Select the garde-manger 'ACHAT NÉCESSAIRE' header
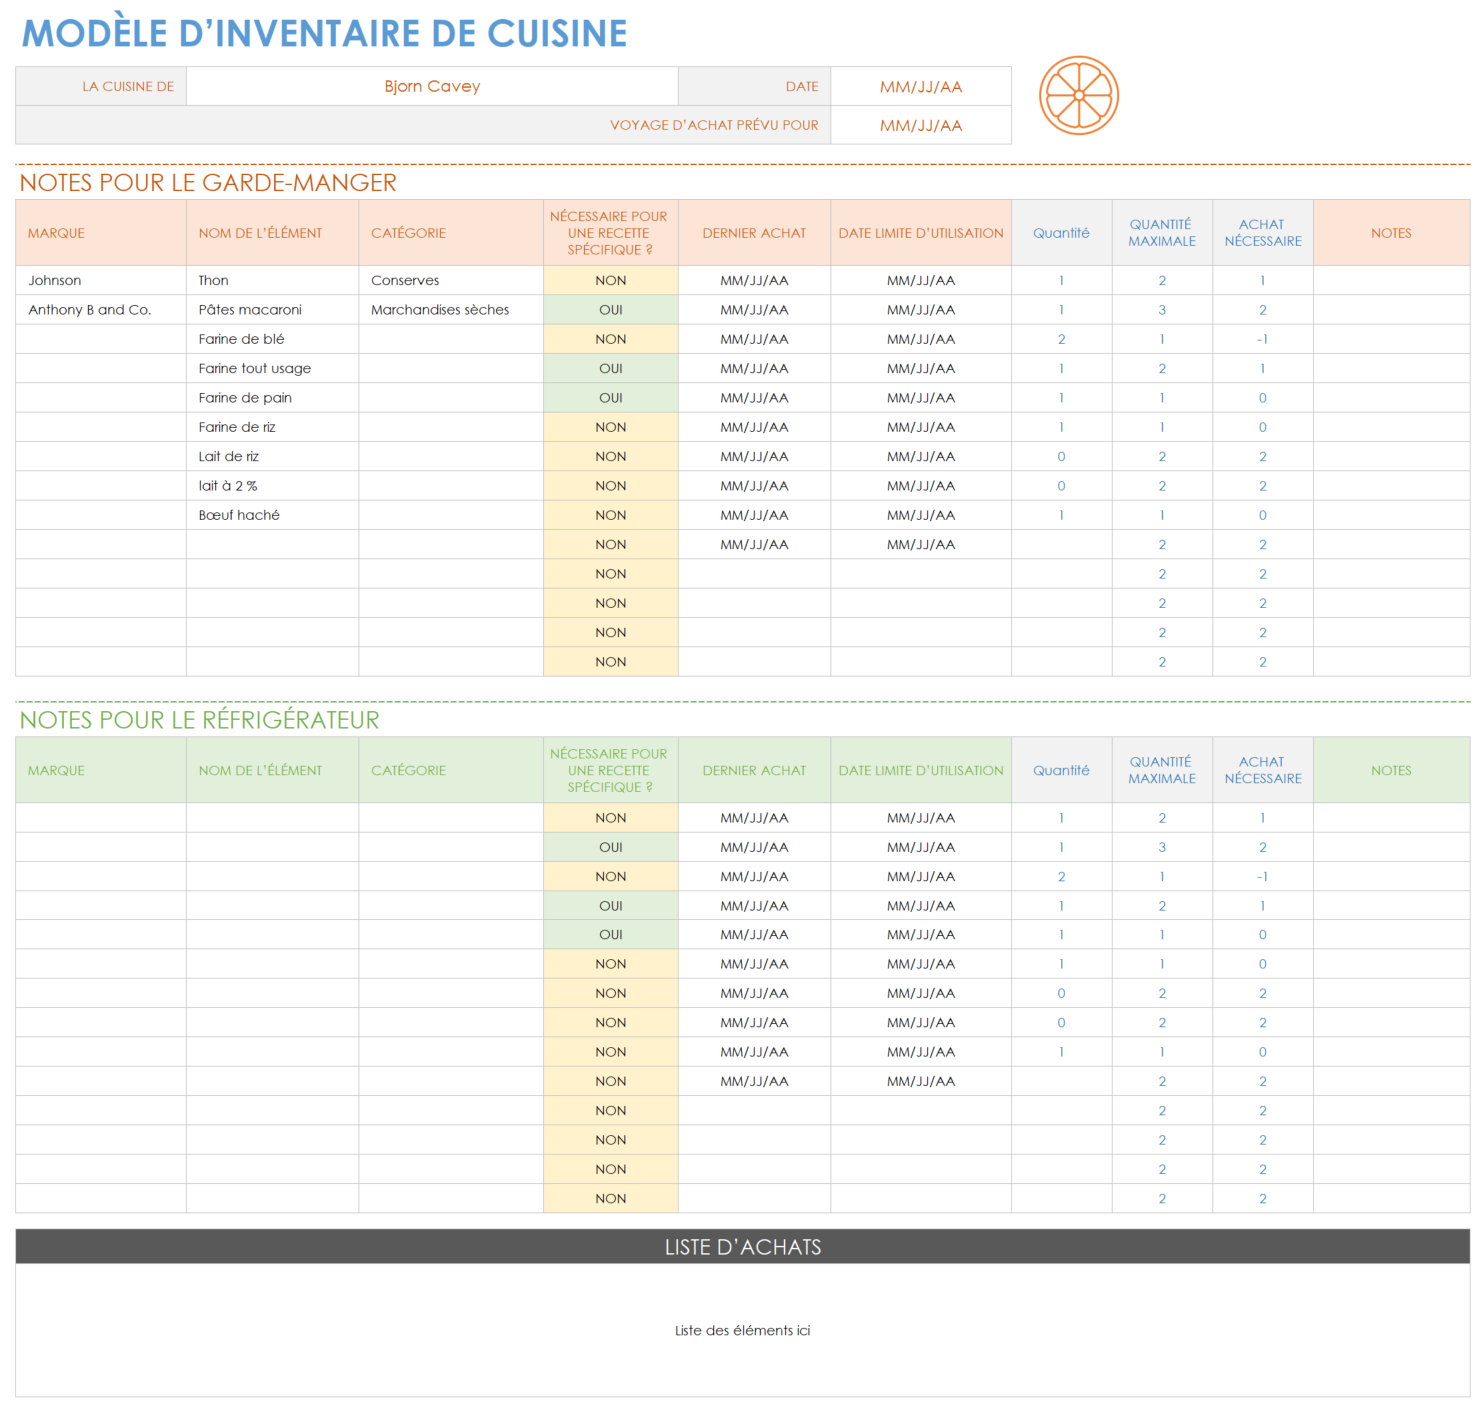 pyautogui.click(x=1263, y=233)
